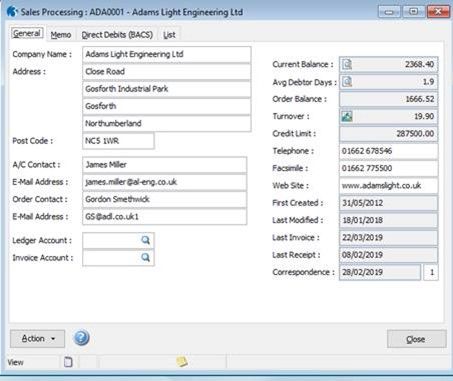Click the Correspondence count box showing 1
This screenshot has height=381, width=453.
(431, 272)
